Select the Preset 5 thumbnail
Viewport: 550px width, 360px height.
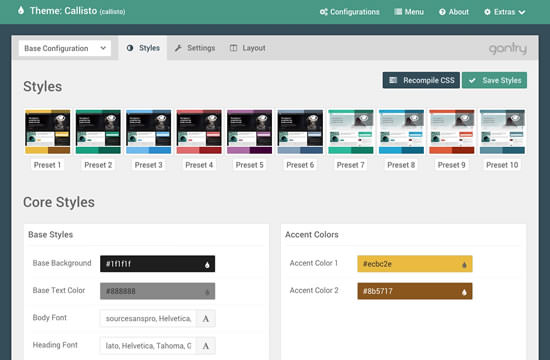tap(249, 132)
